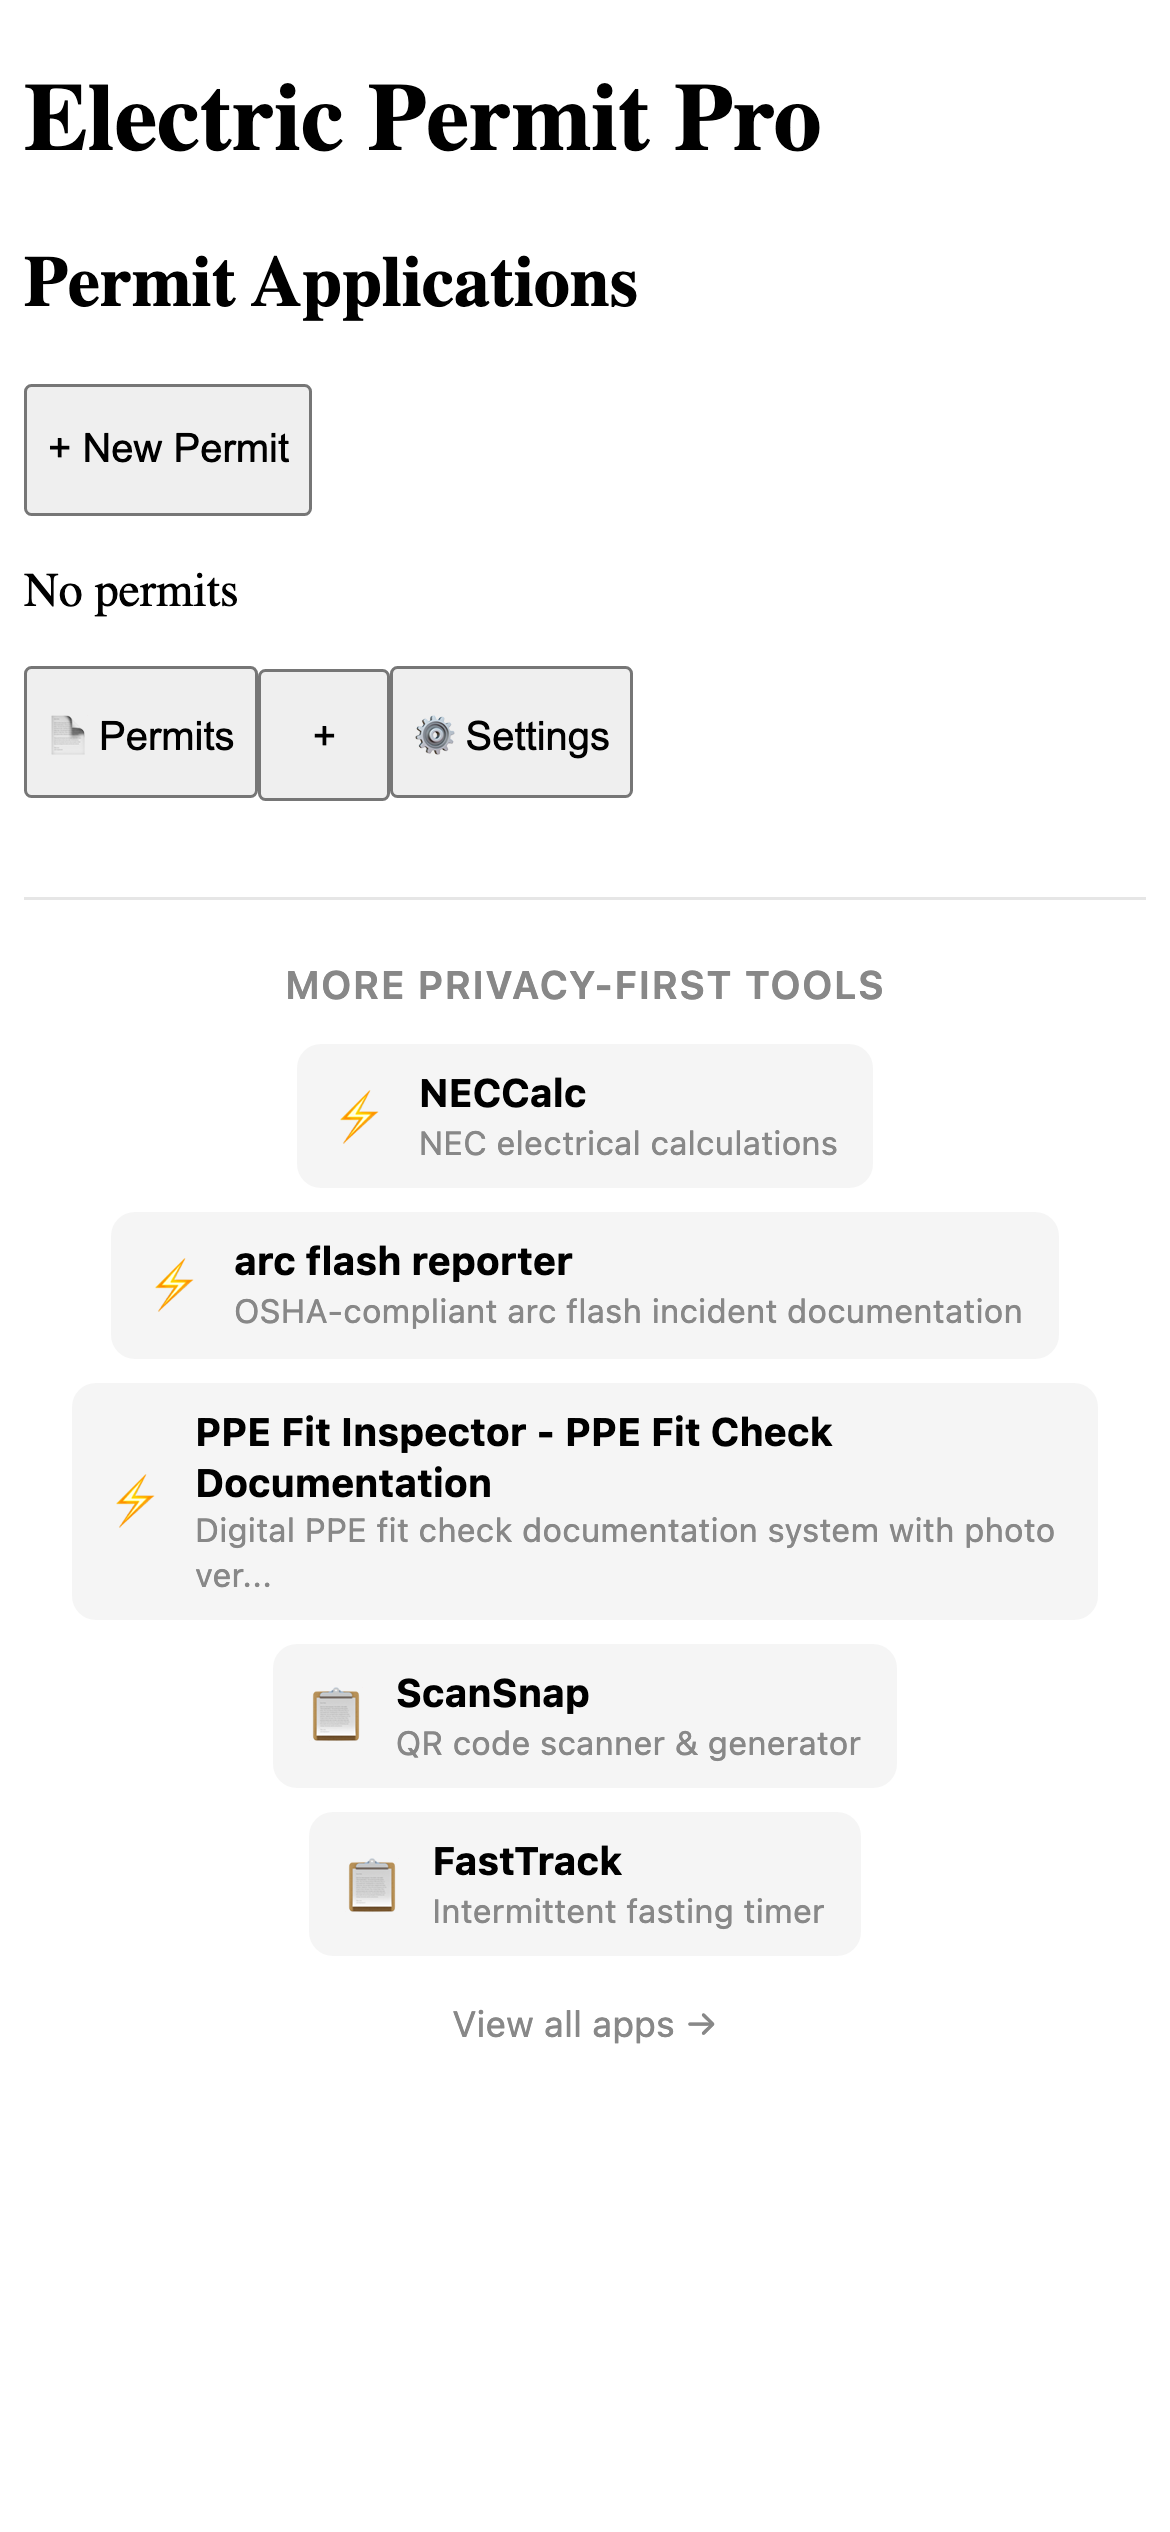The width and height of the screenshot is (1170, 2532).
Task: Click the clipboard icon beside ScanSnap
Action: [337, 1715]
